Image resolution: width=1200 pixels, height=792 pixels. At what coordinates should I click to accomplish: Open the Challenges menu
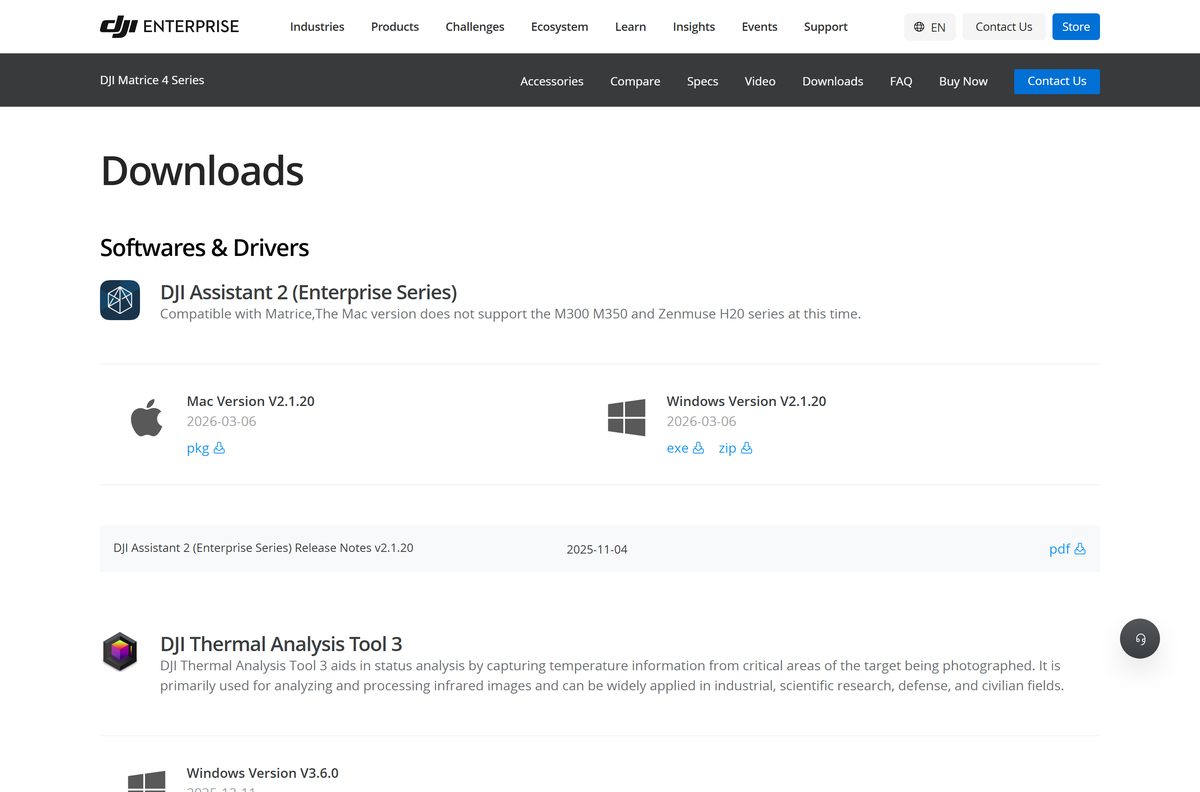475,27
